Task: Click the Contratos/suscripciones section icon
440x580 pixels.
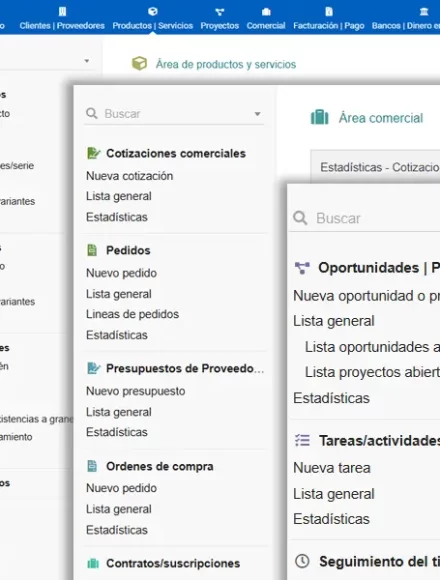Action: (x=93, y=563)
